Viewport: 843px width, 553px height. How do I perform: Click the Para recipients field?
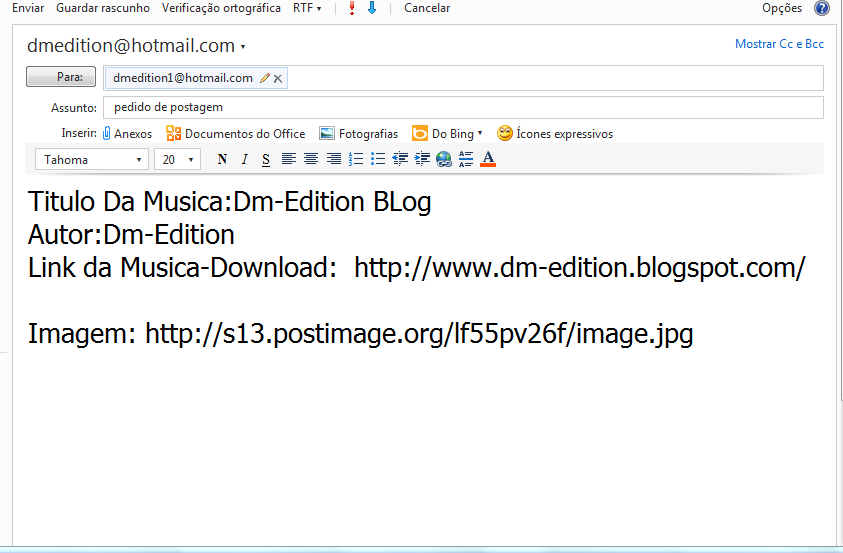coord(463,78)
